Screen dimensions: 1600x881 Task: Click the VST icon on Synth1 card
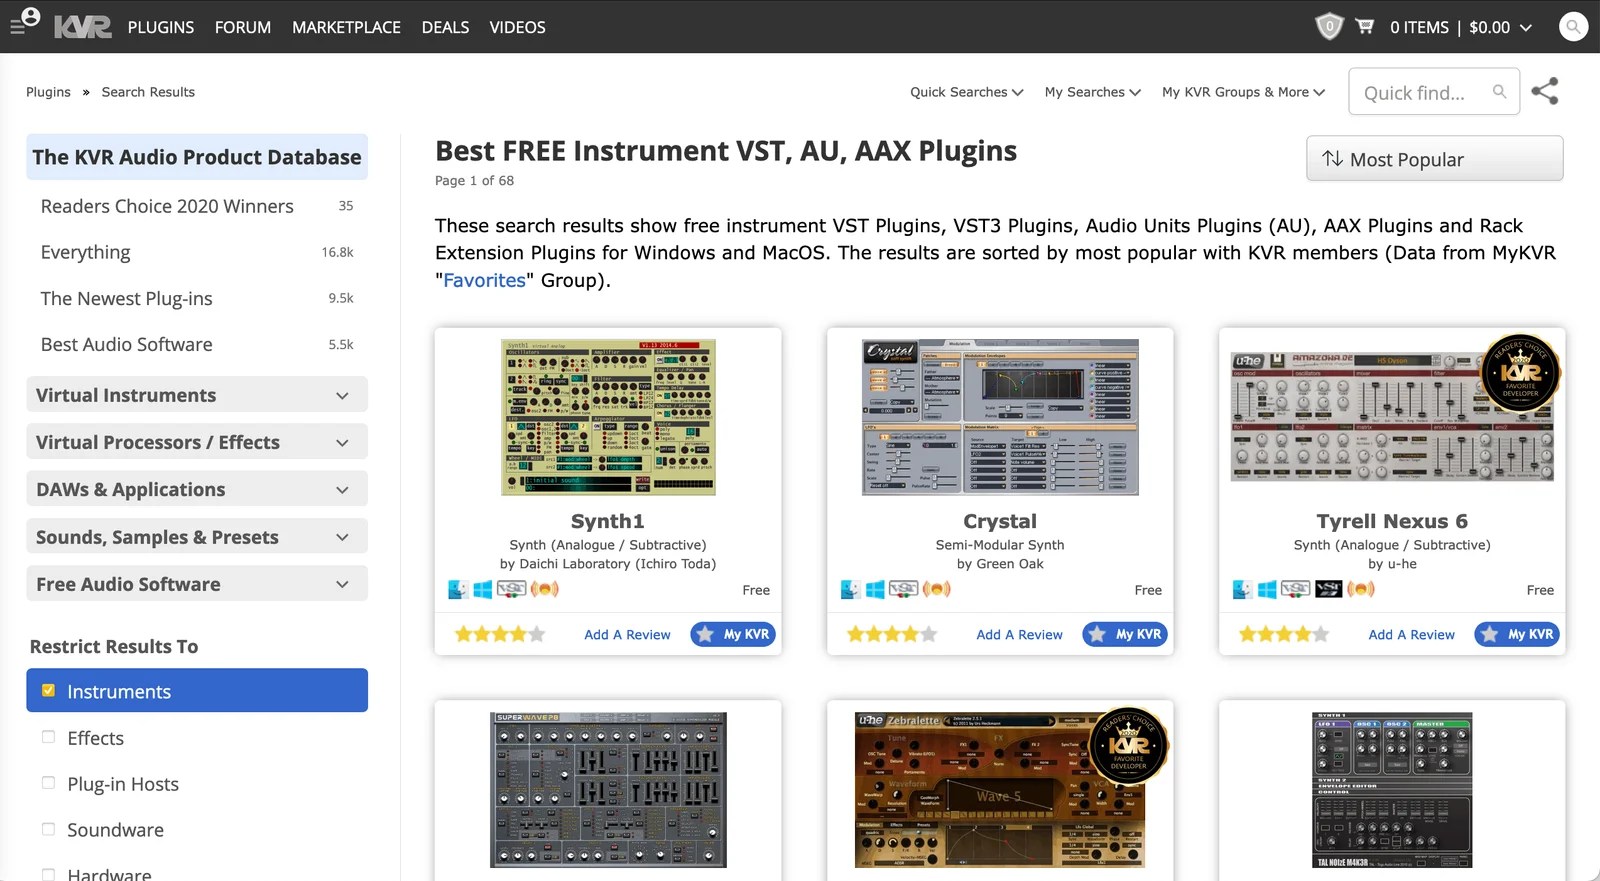[x=511, y=589]
